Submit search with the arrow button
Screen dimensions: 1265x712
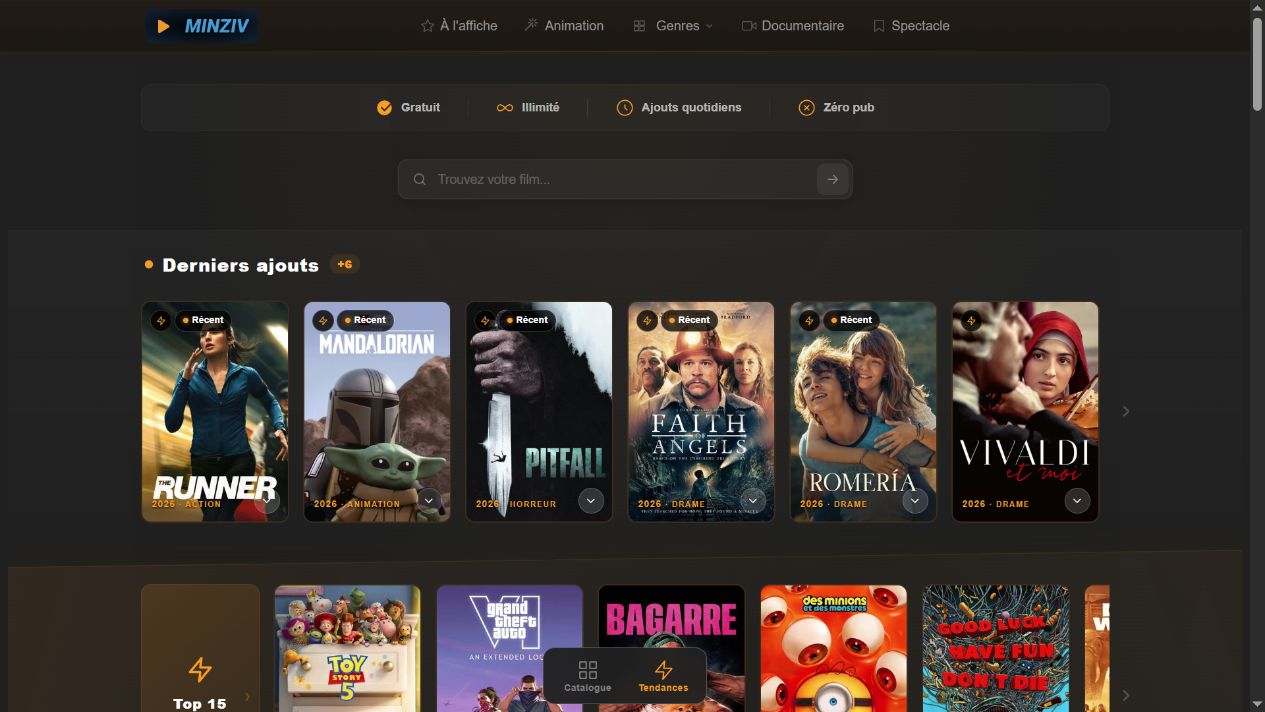click(x=832, y=180)
